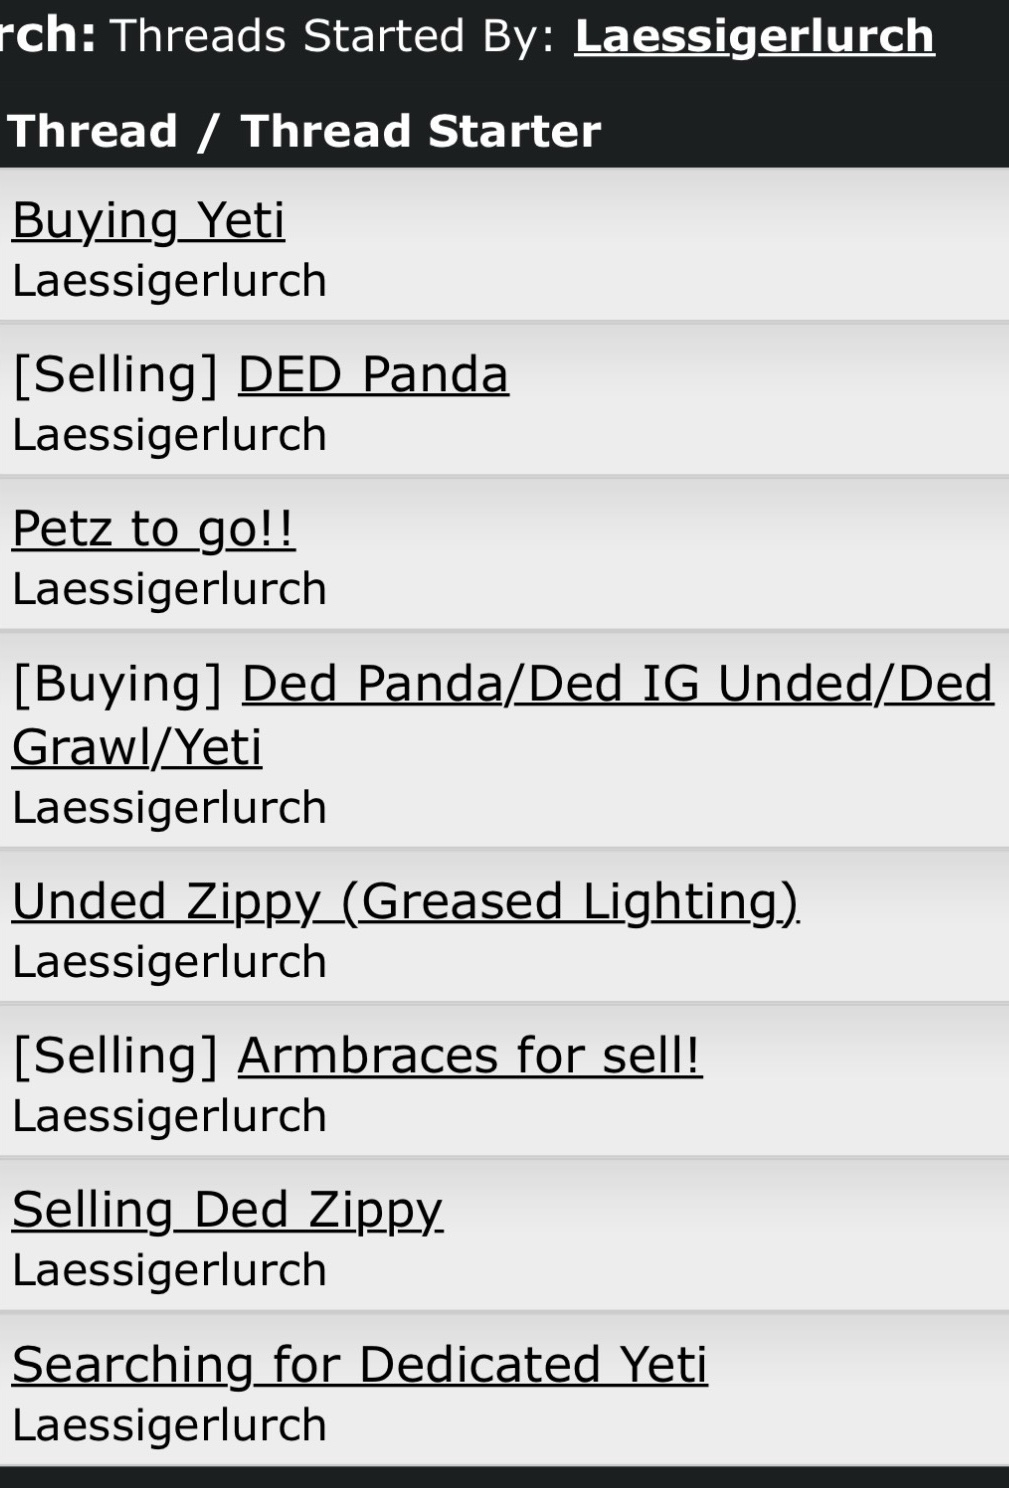This screenshot has width=1009, height=1488.
Task: Open the Selling Ded Zippy thread
Action: [x=227, y=1210]
